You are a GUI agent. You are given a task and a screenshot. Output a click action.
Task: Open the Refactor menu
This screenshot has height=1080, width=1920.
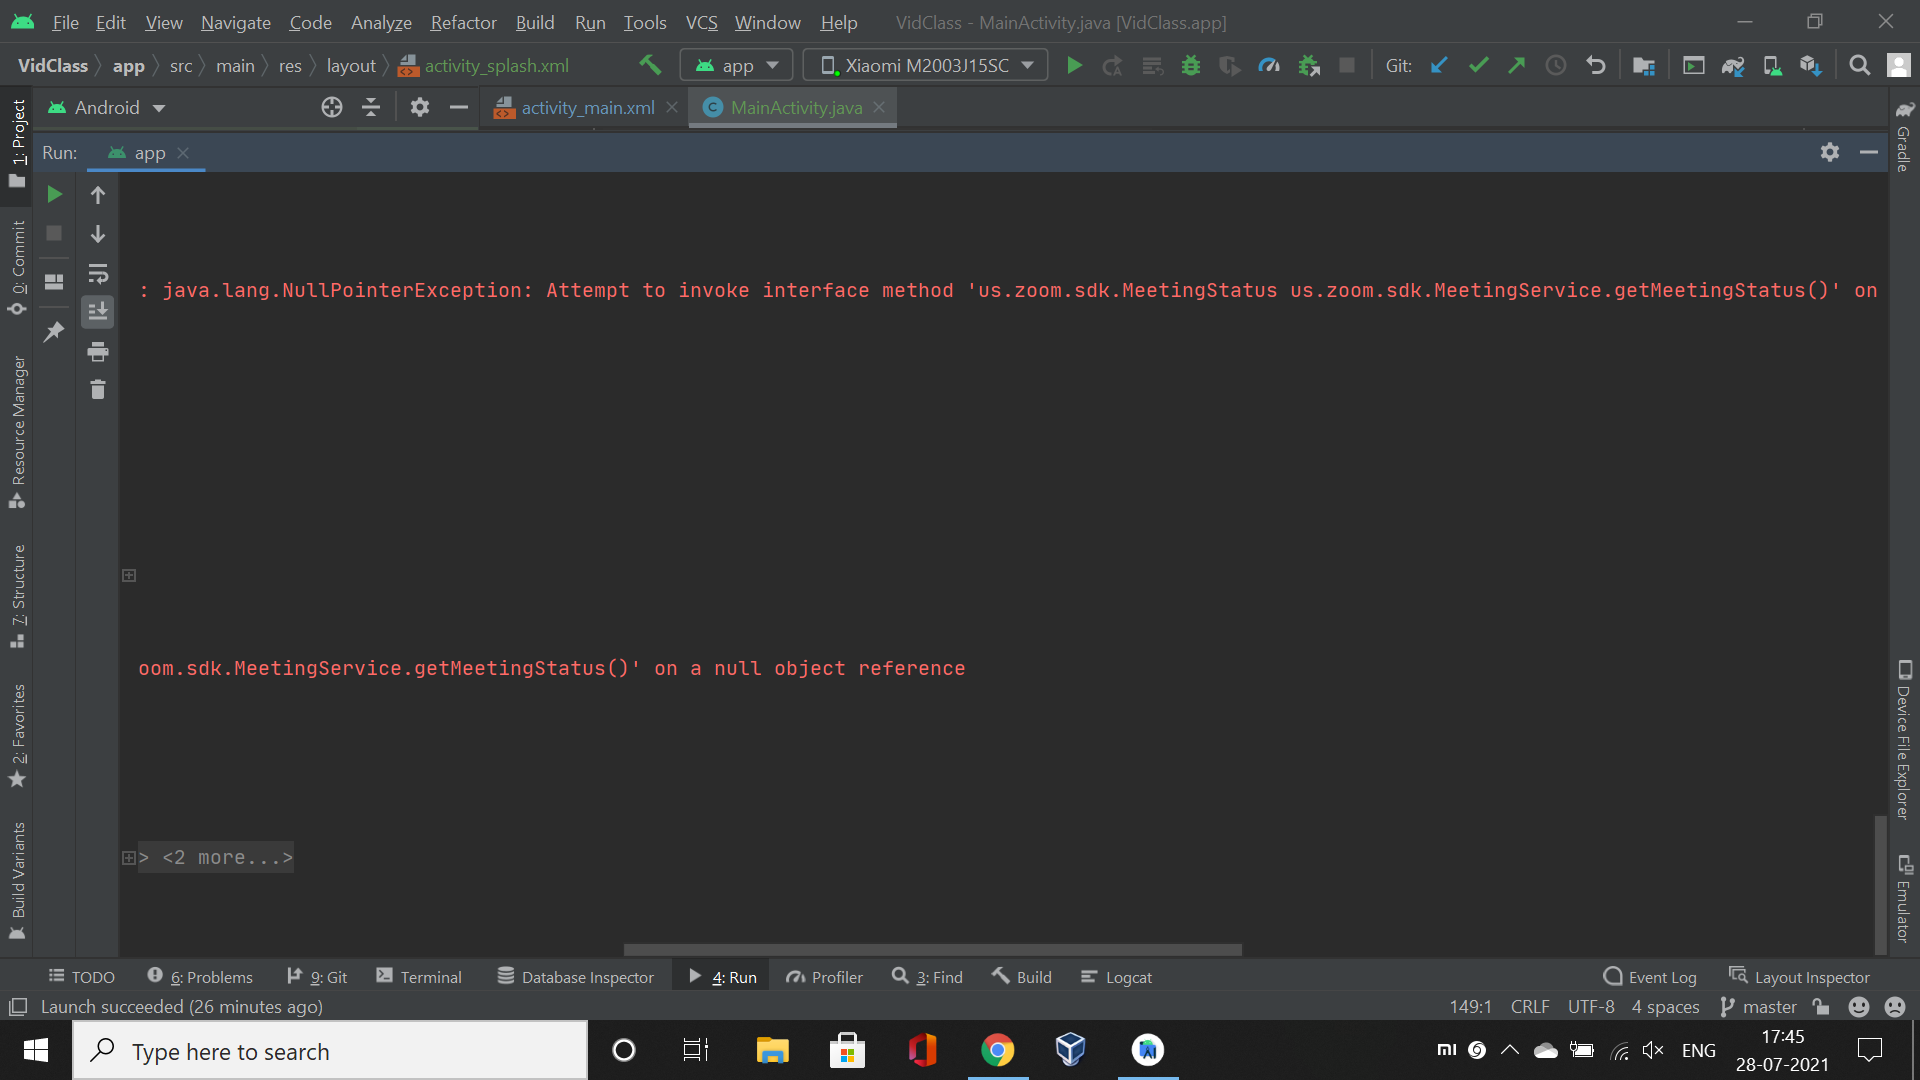point(463,22)
